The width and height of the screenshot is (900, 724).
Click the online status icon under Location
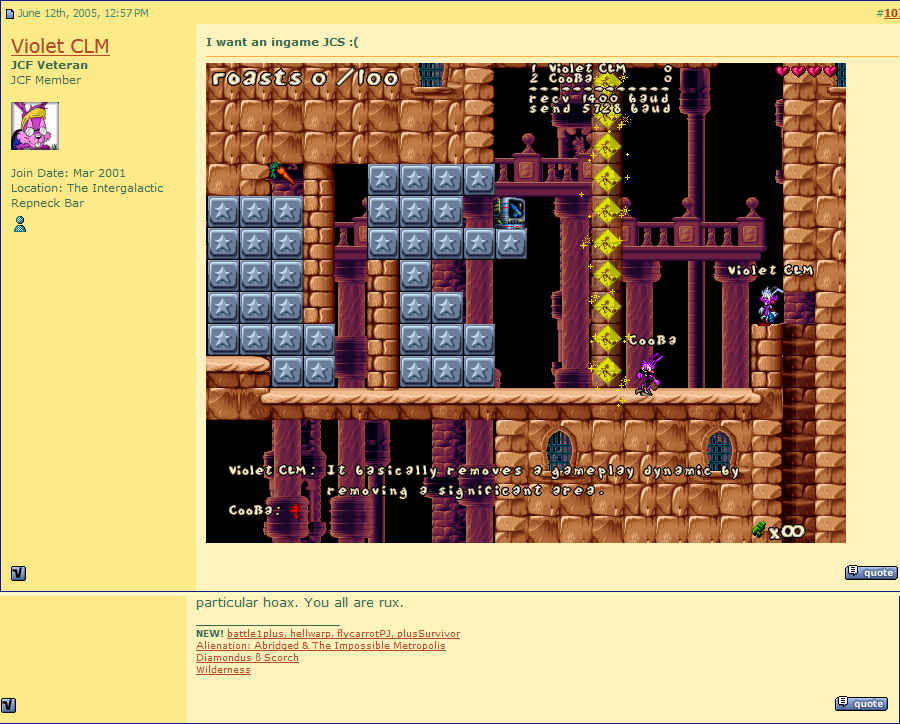pyautogui.click(x=20, y=224)
